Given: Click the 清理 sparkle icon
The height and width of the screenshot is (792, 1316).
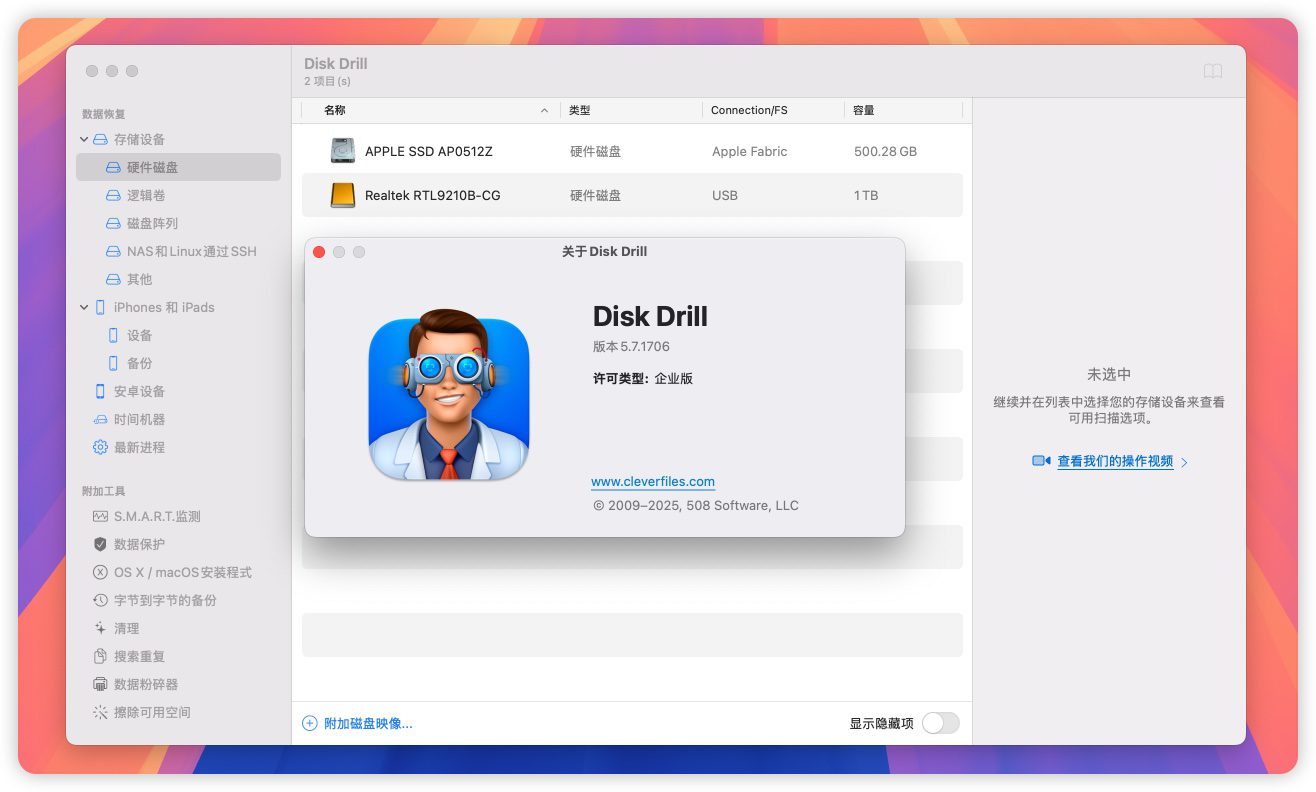Looking at the screenshot, I should (100, 628).
